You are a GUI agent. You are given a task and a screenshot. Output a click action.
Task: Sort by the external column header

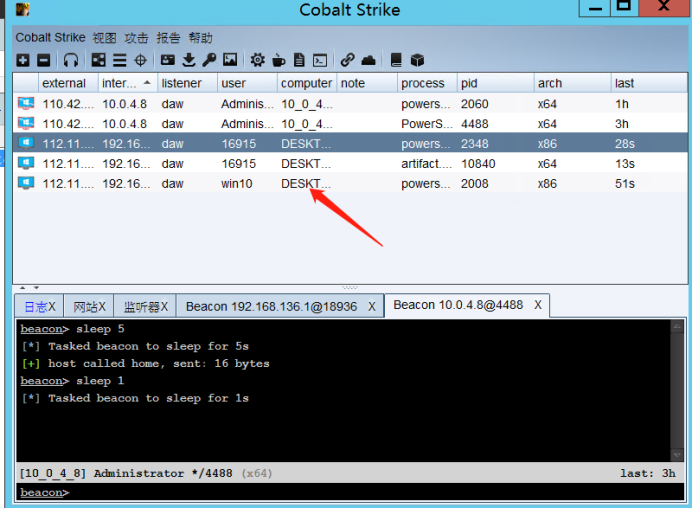pyautogui.click(x=68, y=83)
